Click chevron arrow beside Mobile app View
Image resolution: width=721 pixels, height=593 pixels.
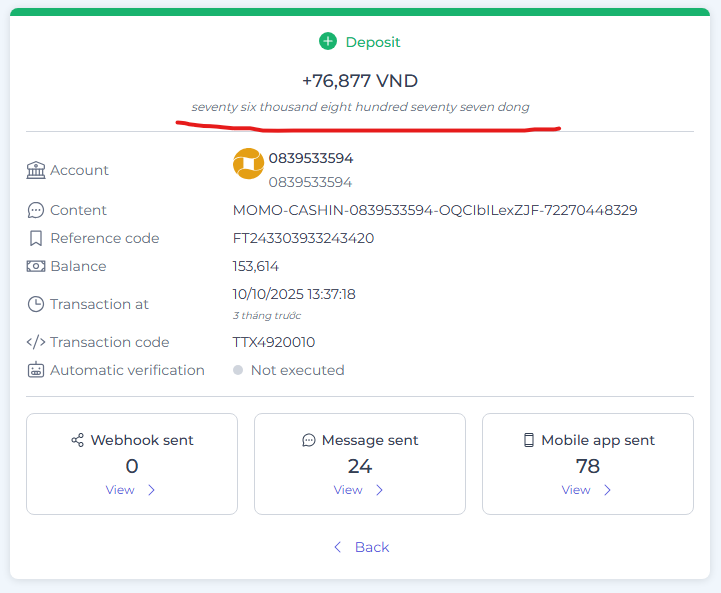[607, 490]
